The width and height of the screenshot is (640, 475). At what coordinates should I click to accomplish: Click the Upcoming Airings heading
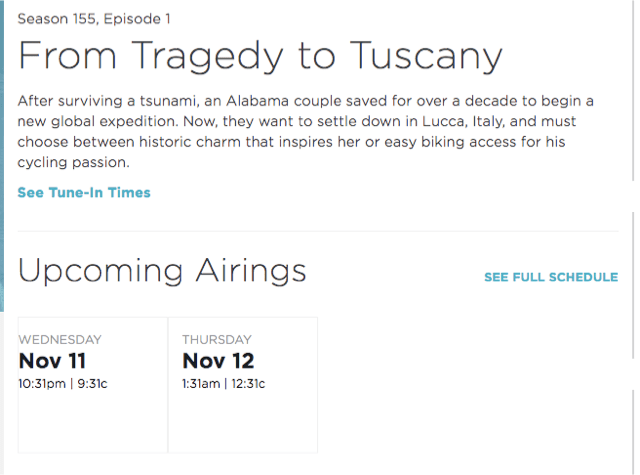tap(162, 270)
